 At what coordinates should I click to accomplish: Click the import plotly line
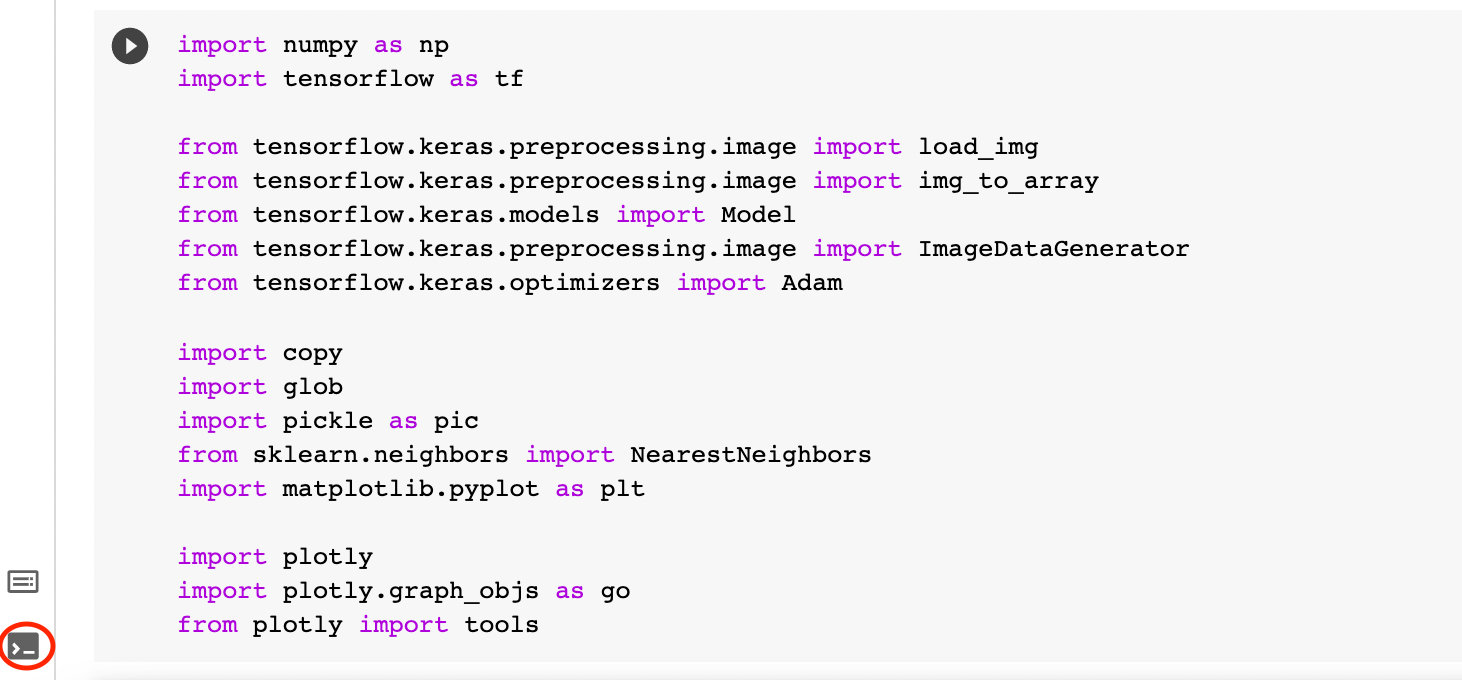(275, 556)
